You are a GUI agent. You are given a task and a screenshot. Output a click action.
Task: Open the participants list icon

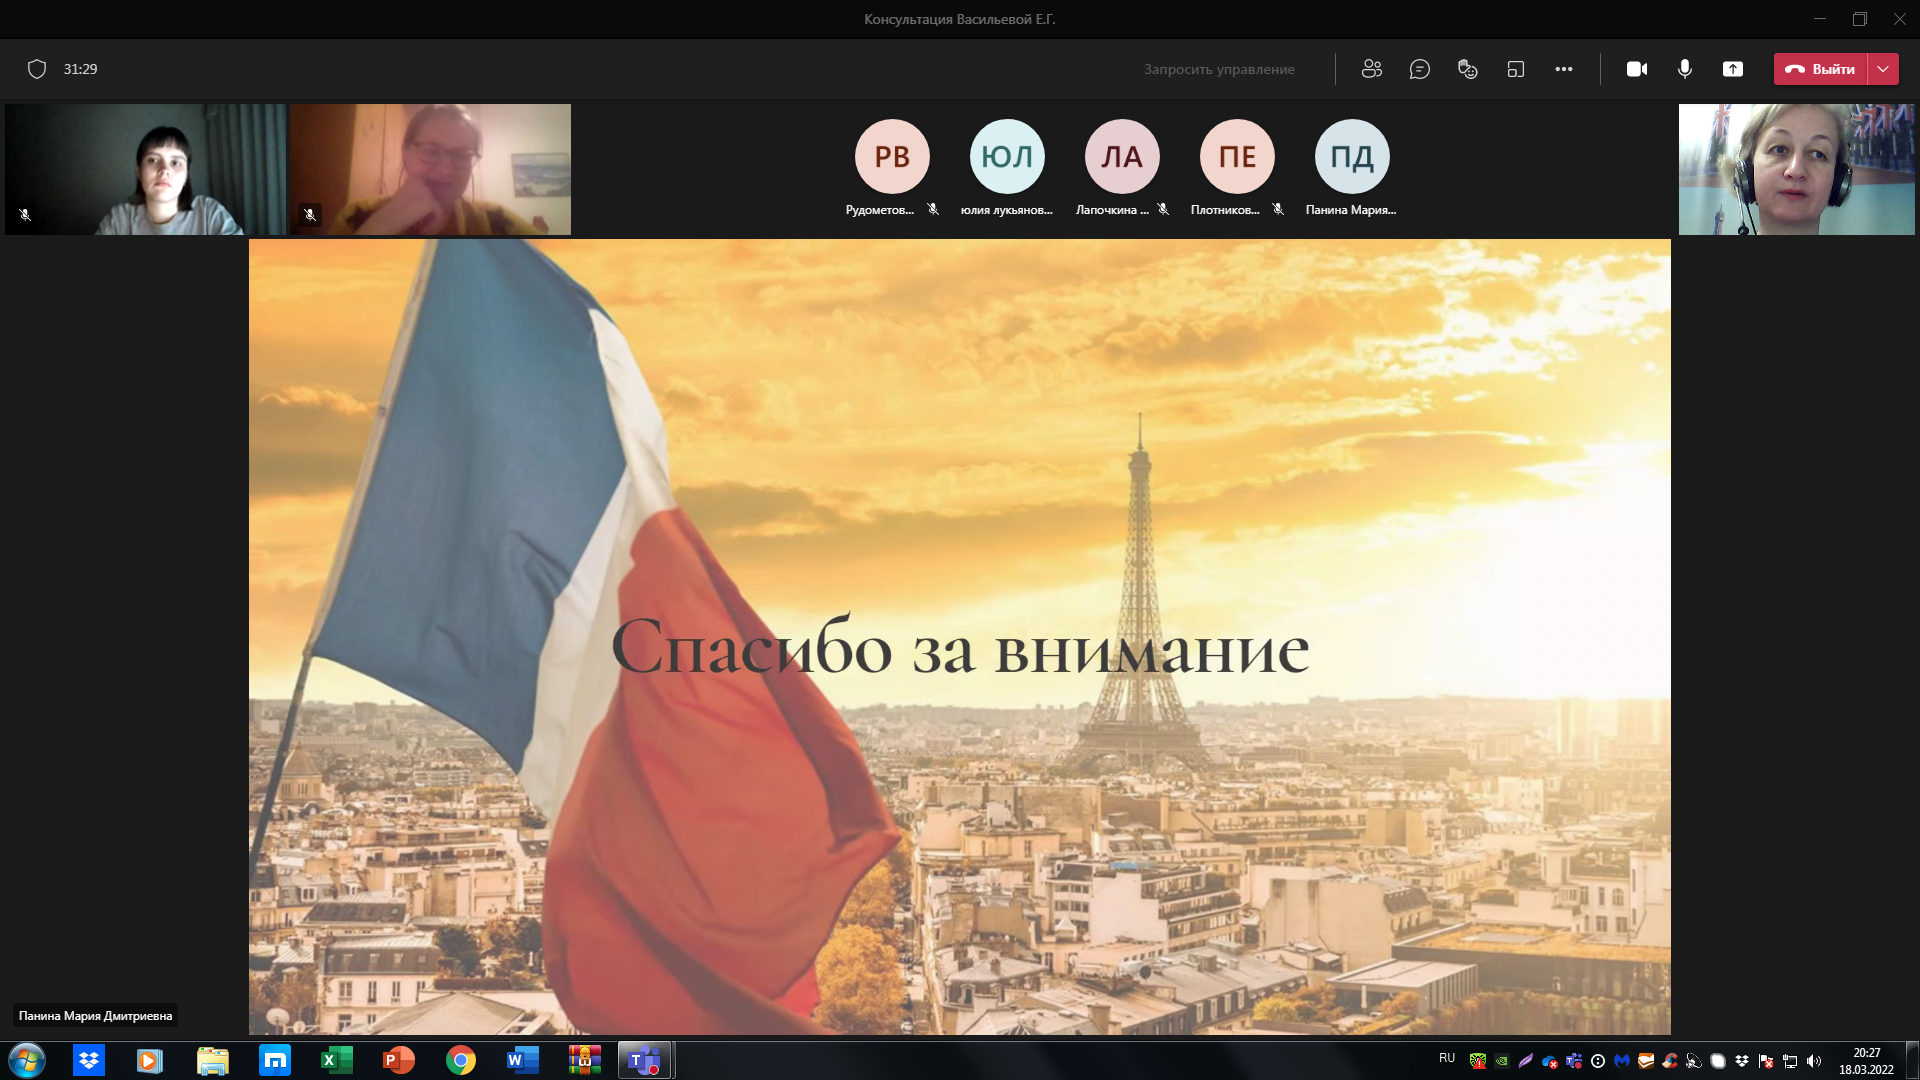(1371, 69)
